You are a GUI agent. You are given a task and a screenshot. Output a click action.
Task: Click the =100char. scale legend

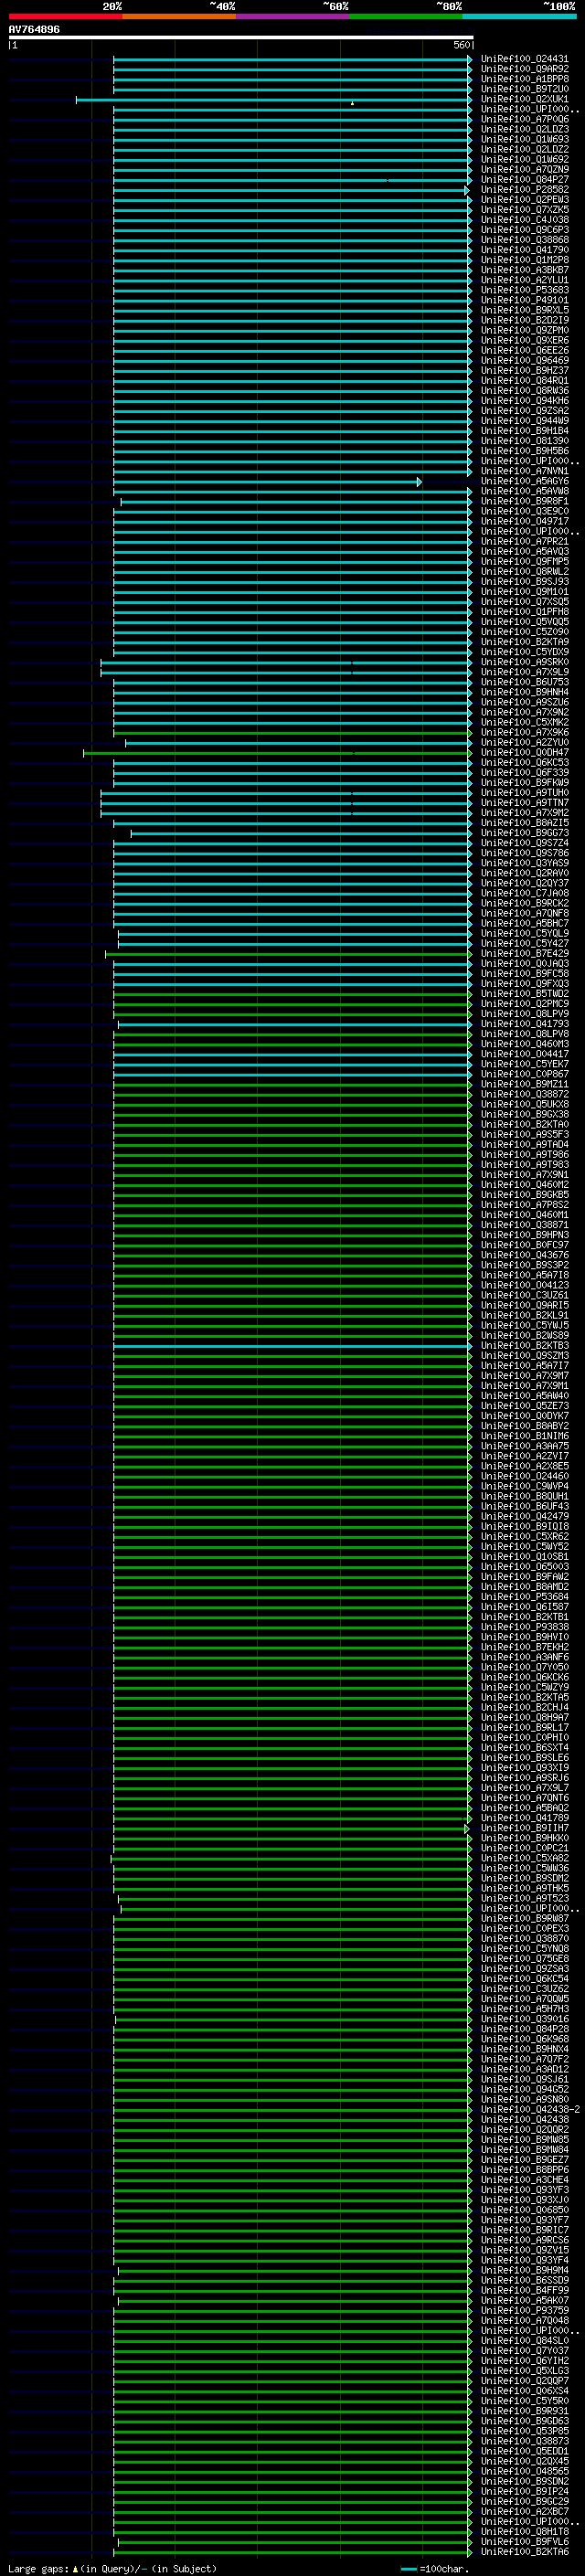[x=436, y=2569]
